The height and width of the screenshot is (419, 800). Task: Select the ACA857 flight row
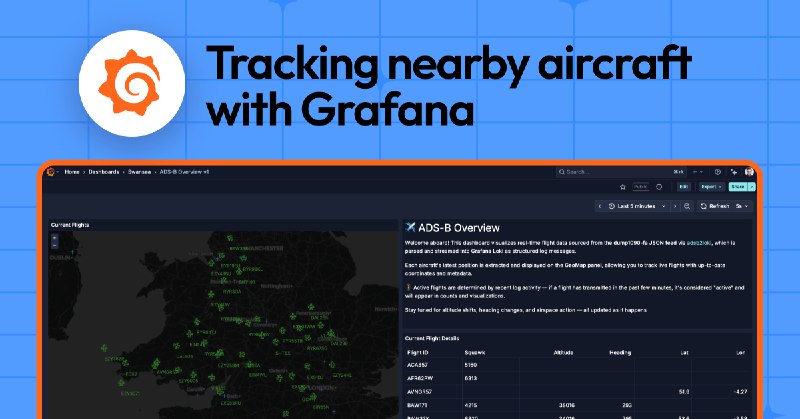[x=578, y=365]
